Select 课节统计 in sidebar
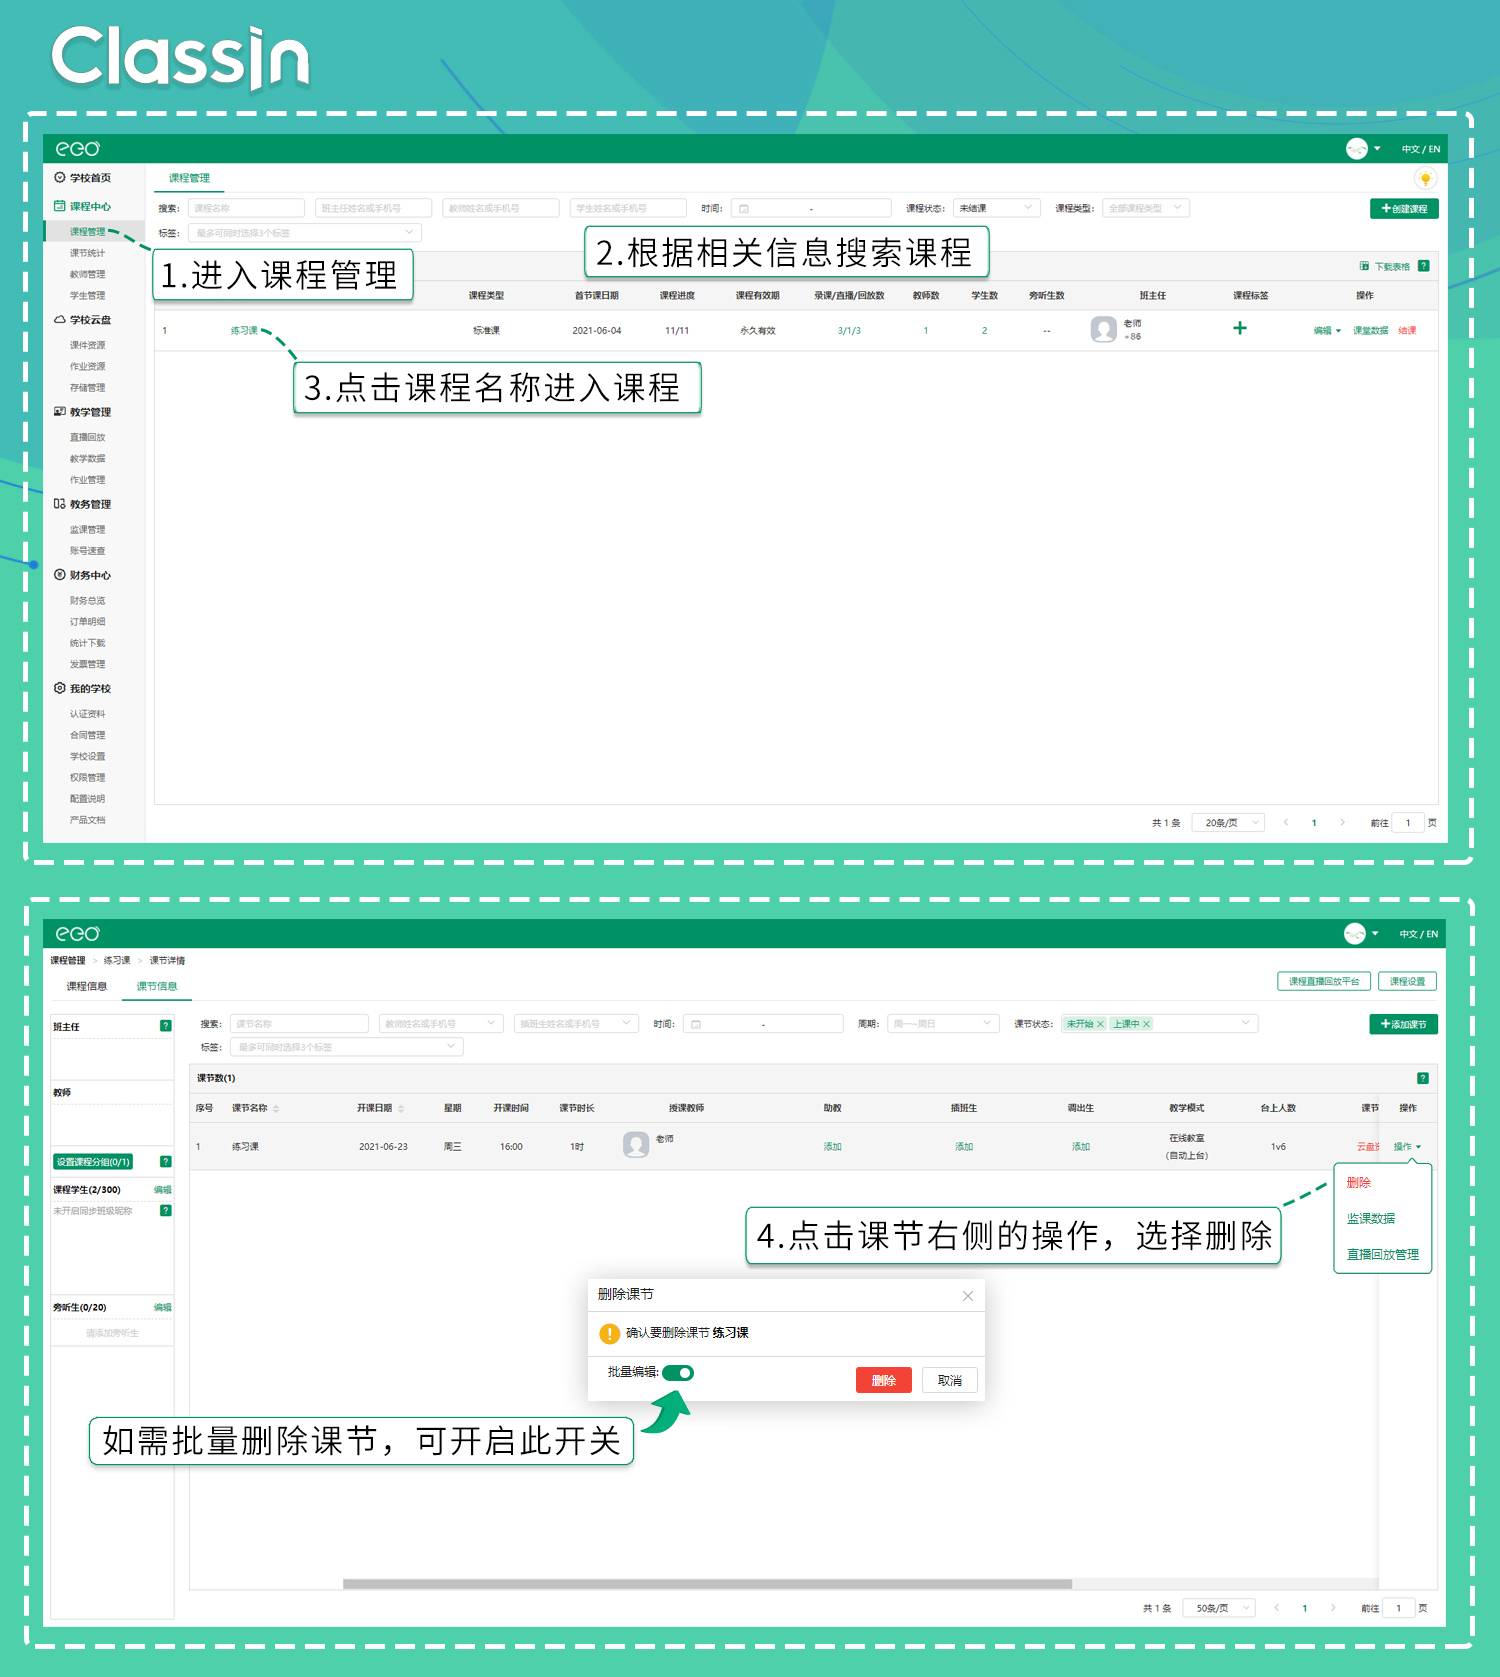 [x=87, y=253]
